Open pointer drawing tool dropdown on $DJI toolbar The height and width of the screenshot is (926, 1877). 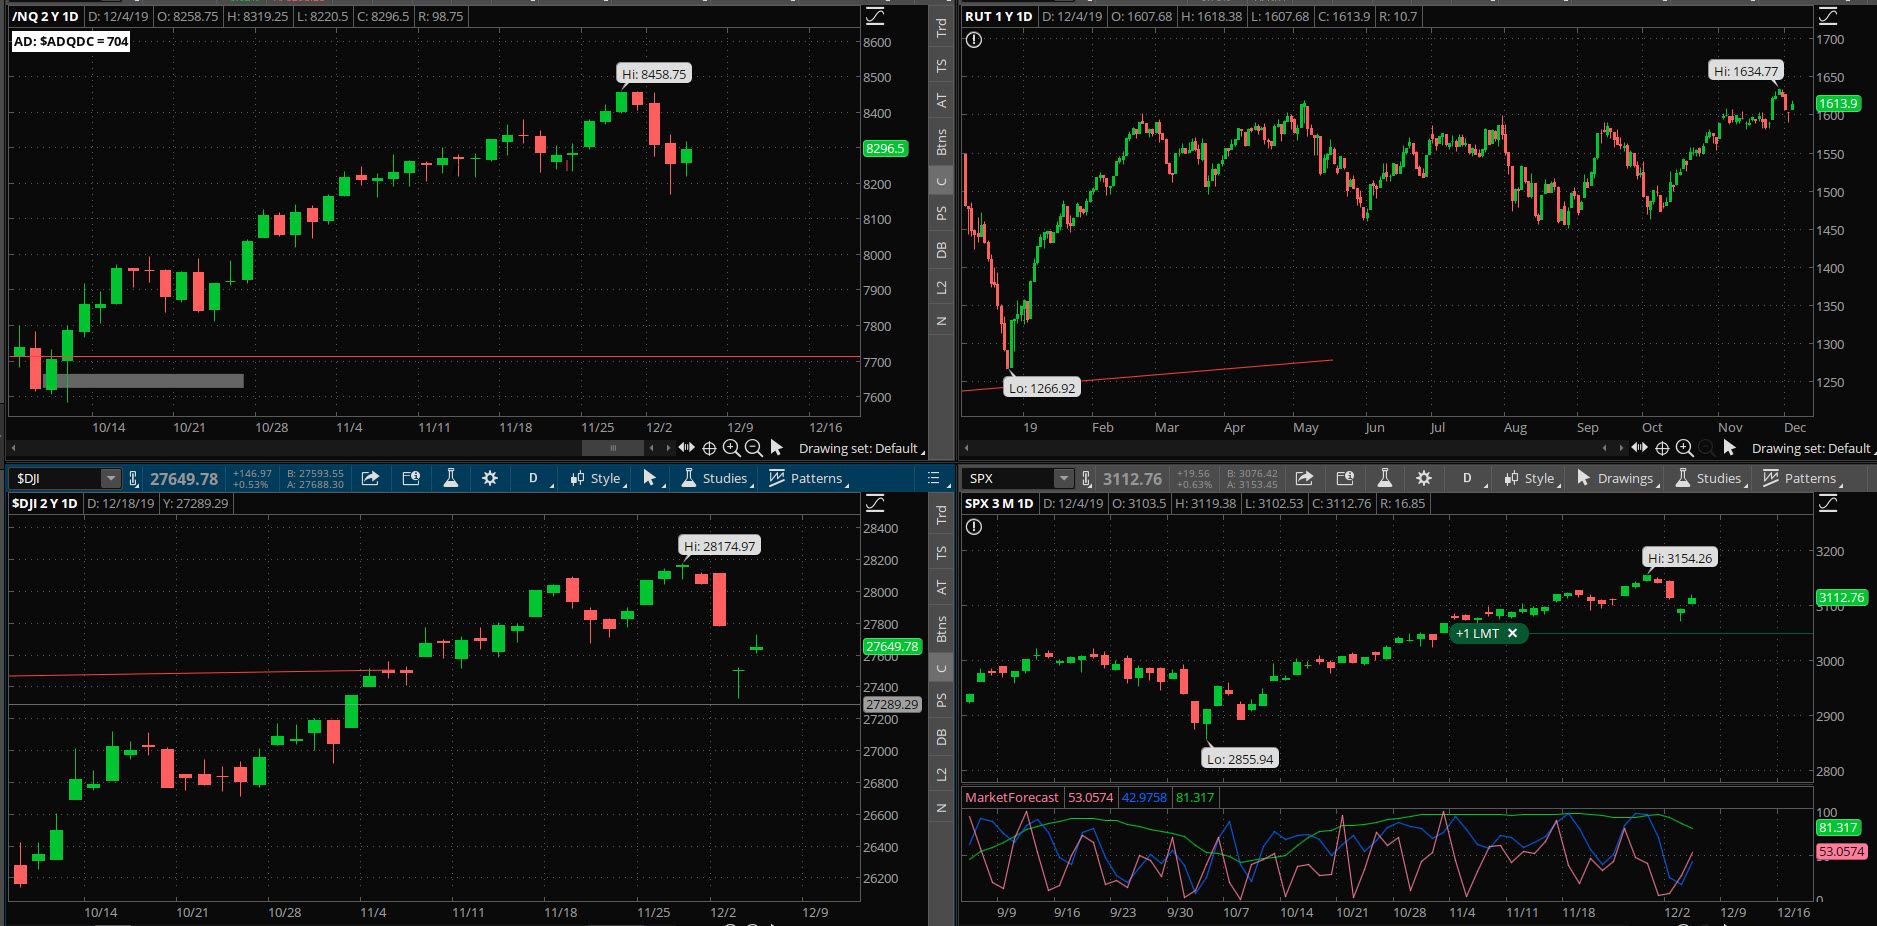click(x=651, y=478)
